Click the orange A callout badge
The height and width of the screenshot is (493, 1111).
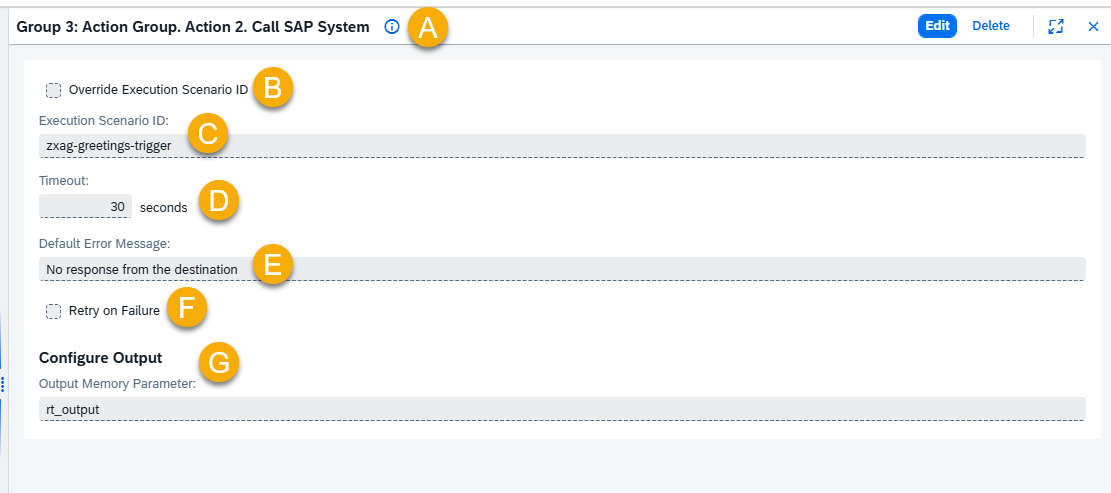(427, 28)
